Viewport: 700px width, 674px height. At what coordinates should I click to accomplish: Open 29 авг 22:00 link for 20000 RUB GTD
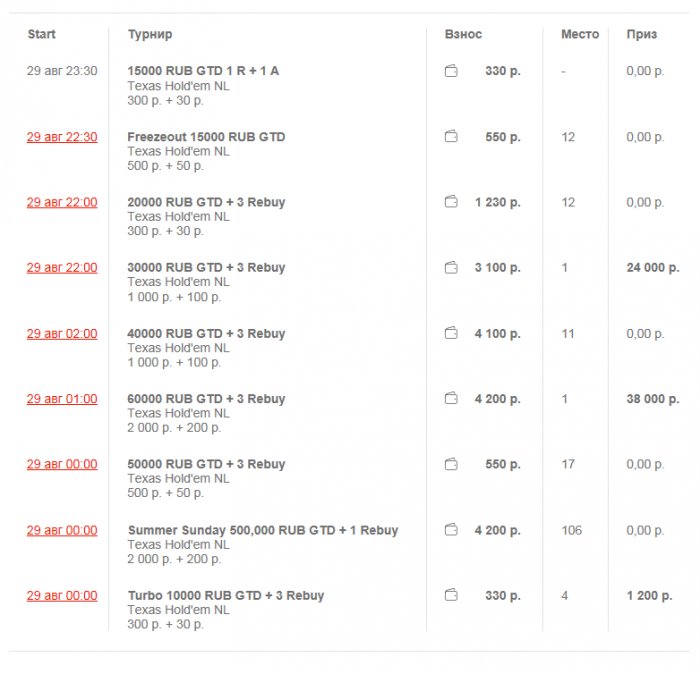[x=62, y=202]
